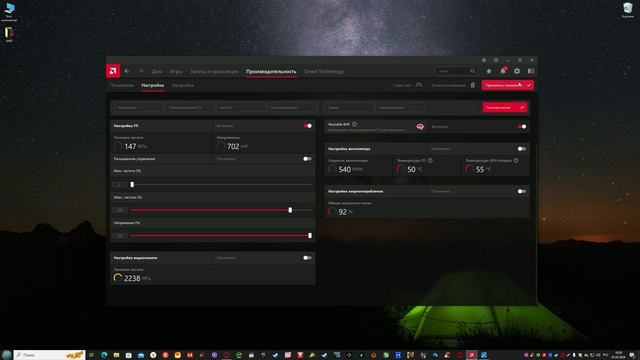Select the second tuning preset button
This screenshot has width=640, height=360.
tap(189, 108)
